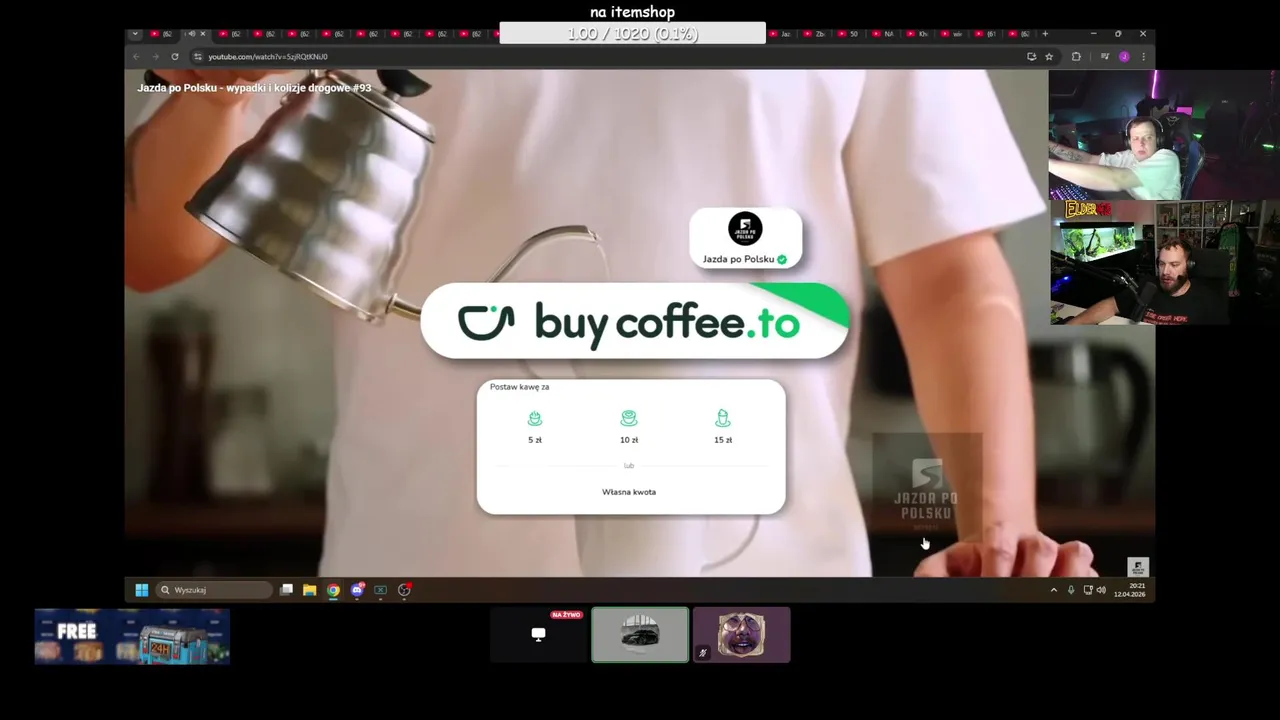
Task: Select the 'NA ŻYWO' screen share tile
Action: coord(538,634)
